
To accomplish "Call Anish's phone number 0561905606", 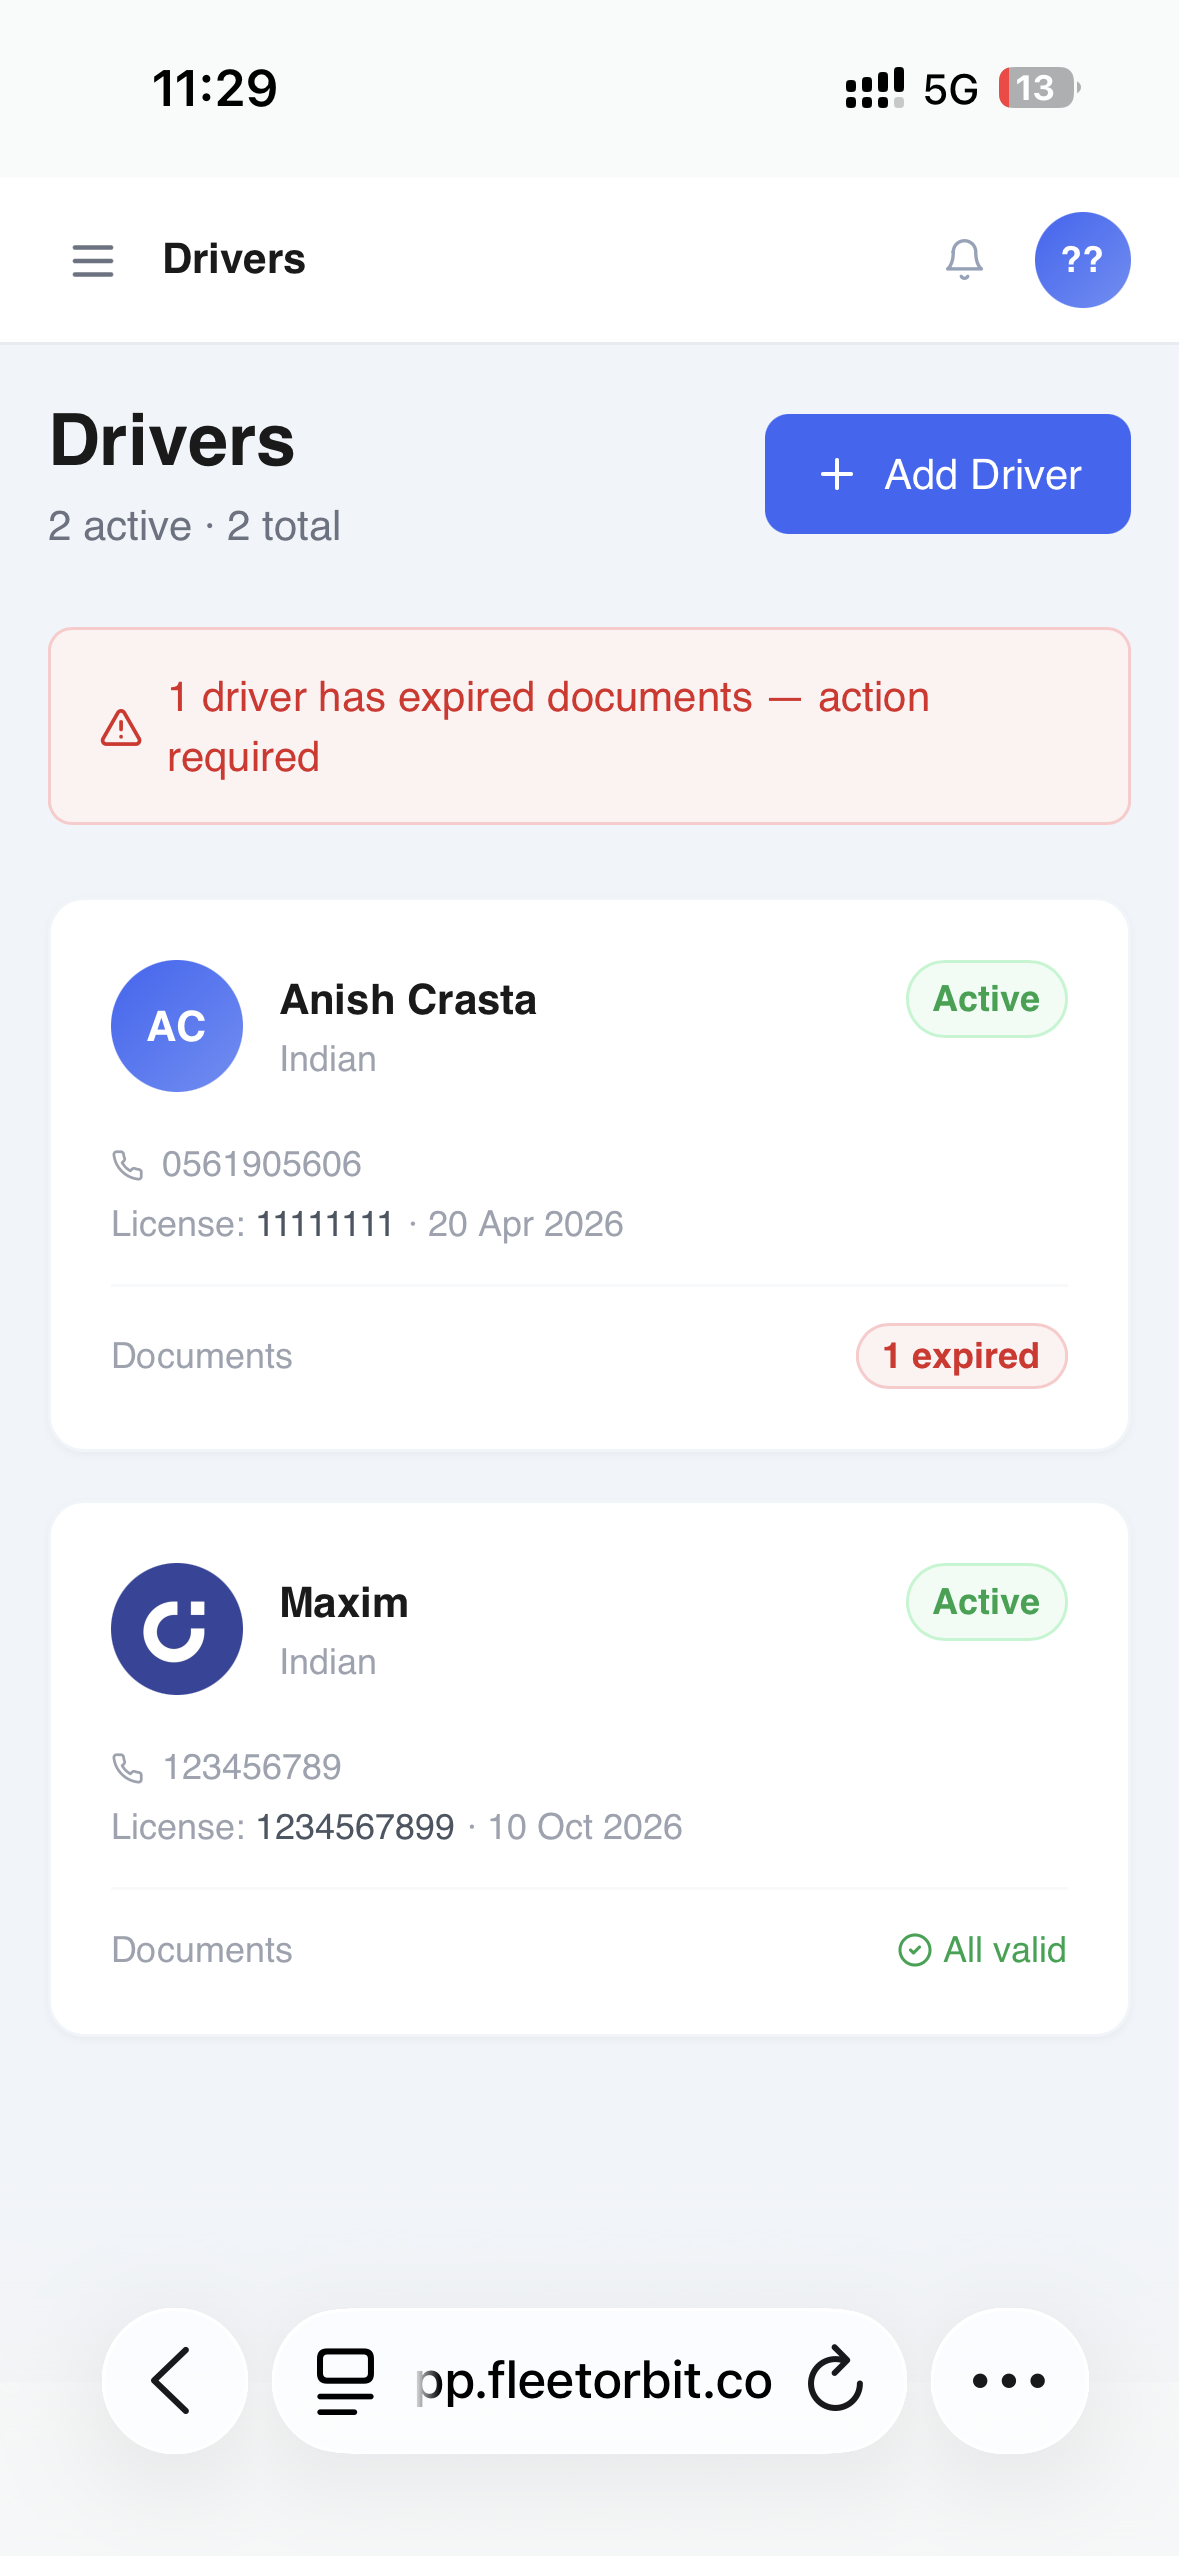I will (261, 1164).
